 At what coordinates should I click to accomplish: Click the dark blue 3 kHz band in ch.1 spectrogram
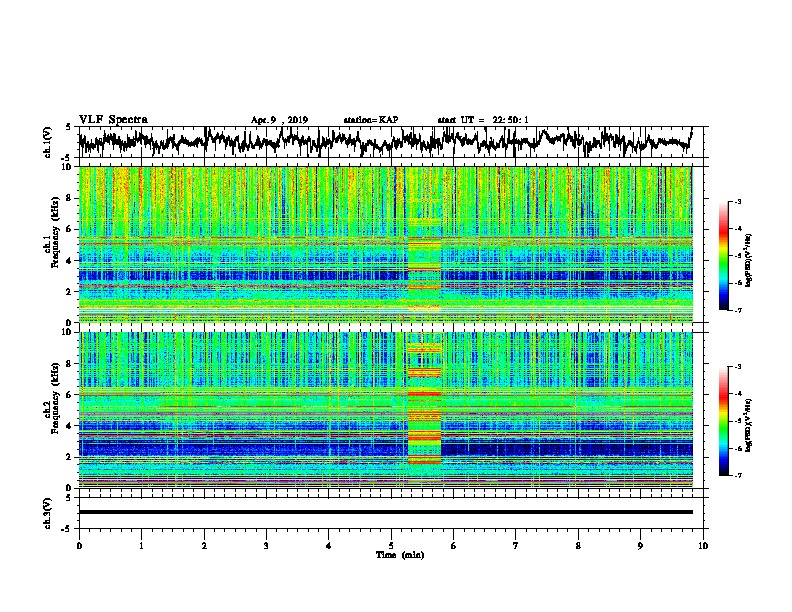pyautogui.click(x=386, y=276)
